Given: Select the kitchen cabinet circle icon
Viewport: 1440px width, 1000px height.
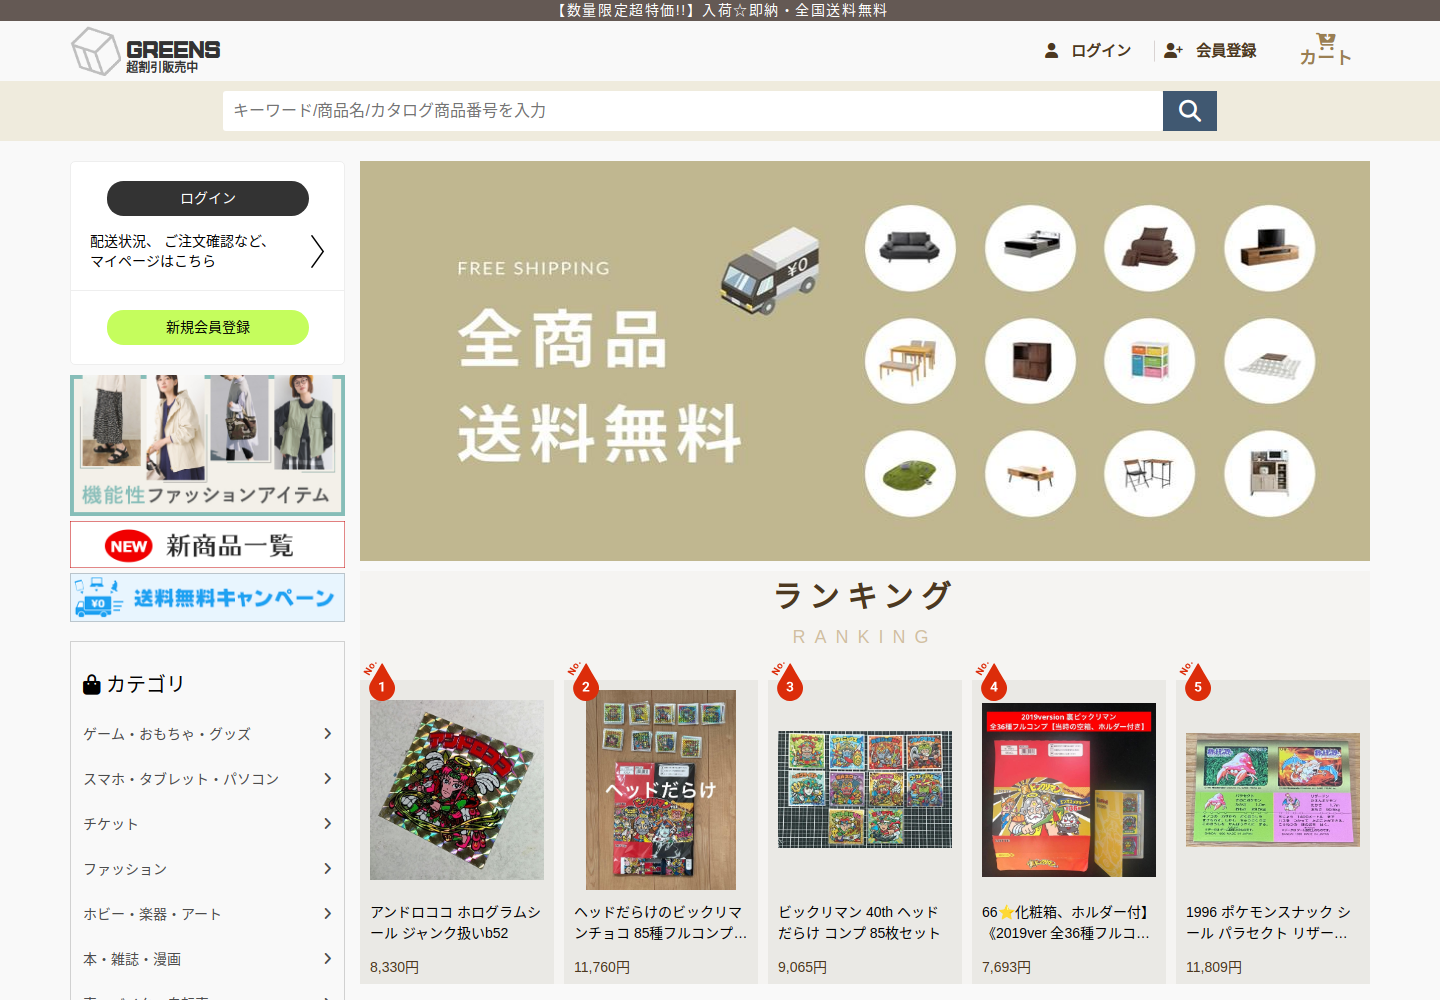Looking at the screenshot, I should [x=1269, y=474].
